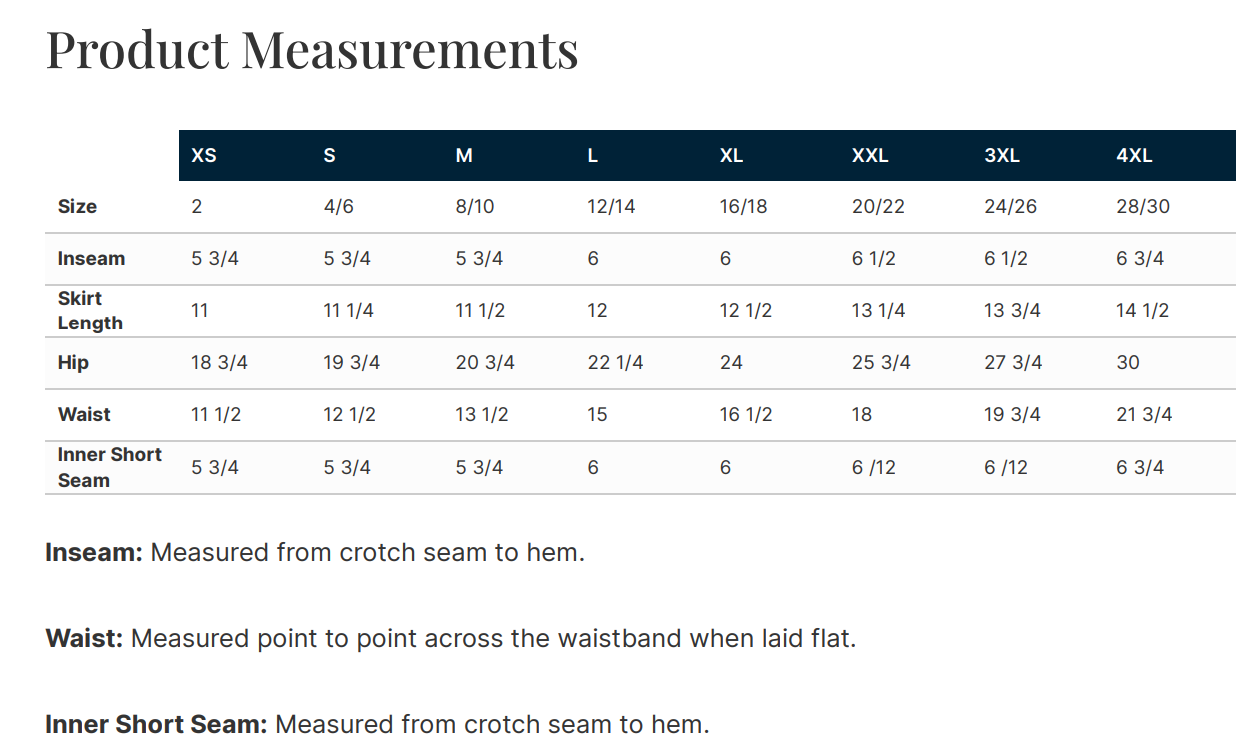Viewport: 1240px width, 751px height.
Task: Select the size 28/30 cell
Action: coord(1143,207)
